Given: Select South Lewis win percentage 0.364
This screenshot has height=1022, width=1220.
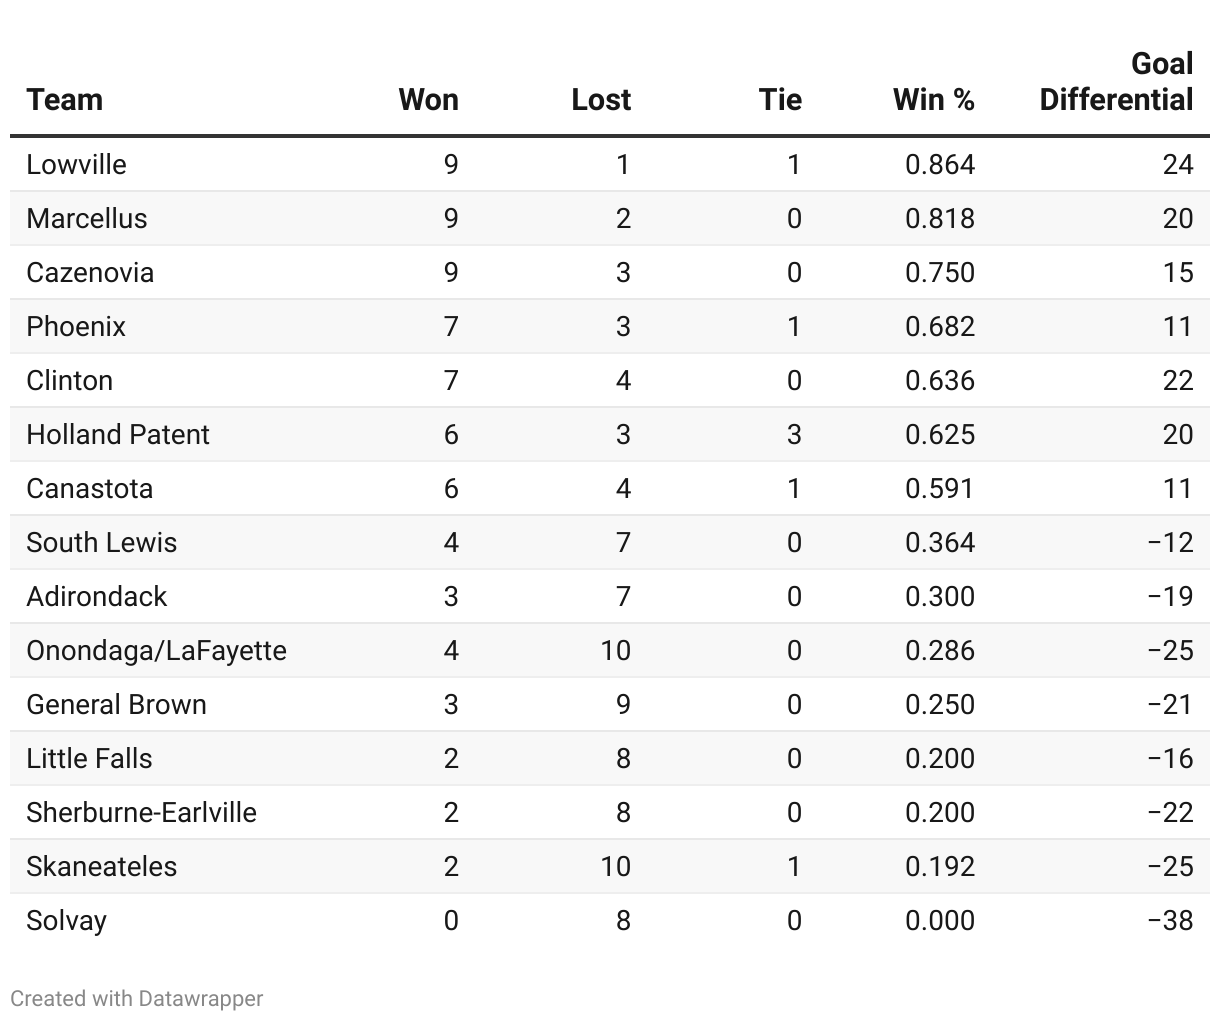Looking at the screenshot, I should pyautogui.click(x=939, y=542).
